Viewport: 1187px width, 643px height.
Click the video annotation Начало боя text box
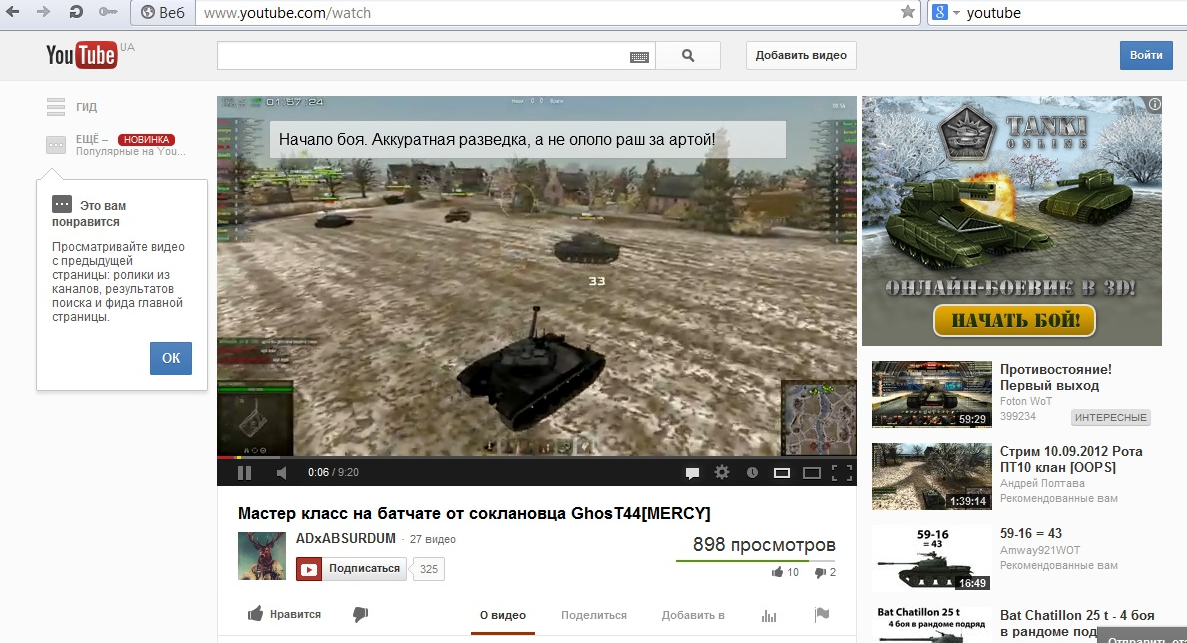[x=528, y=139]
